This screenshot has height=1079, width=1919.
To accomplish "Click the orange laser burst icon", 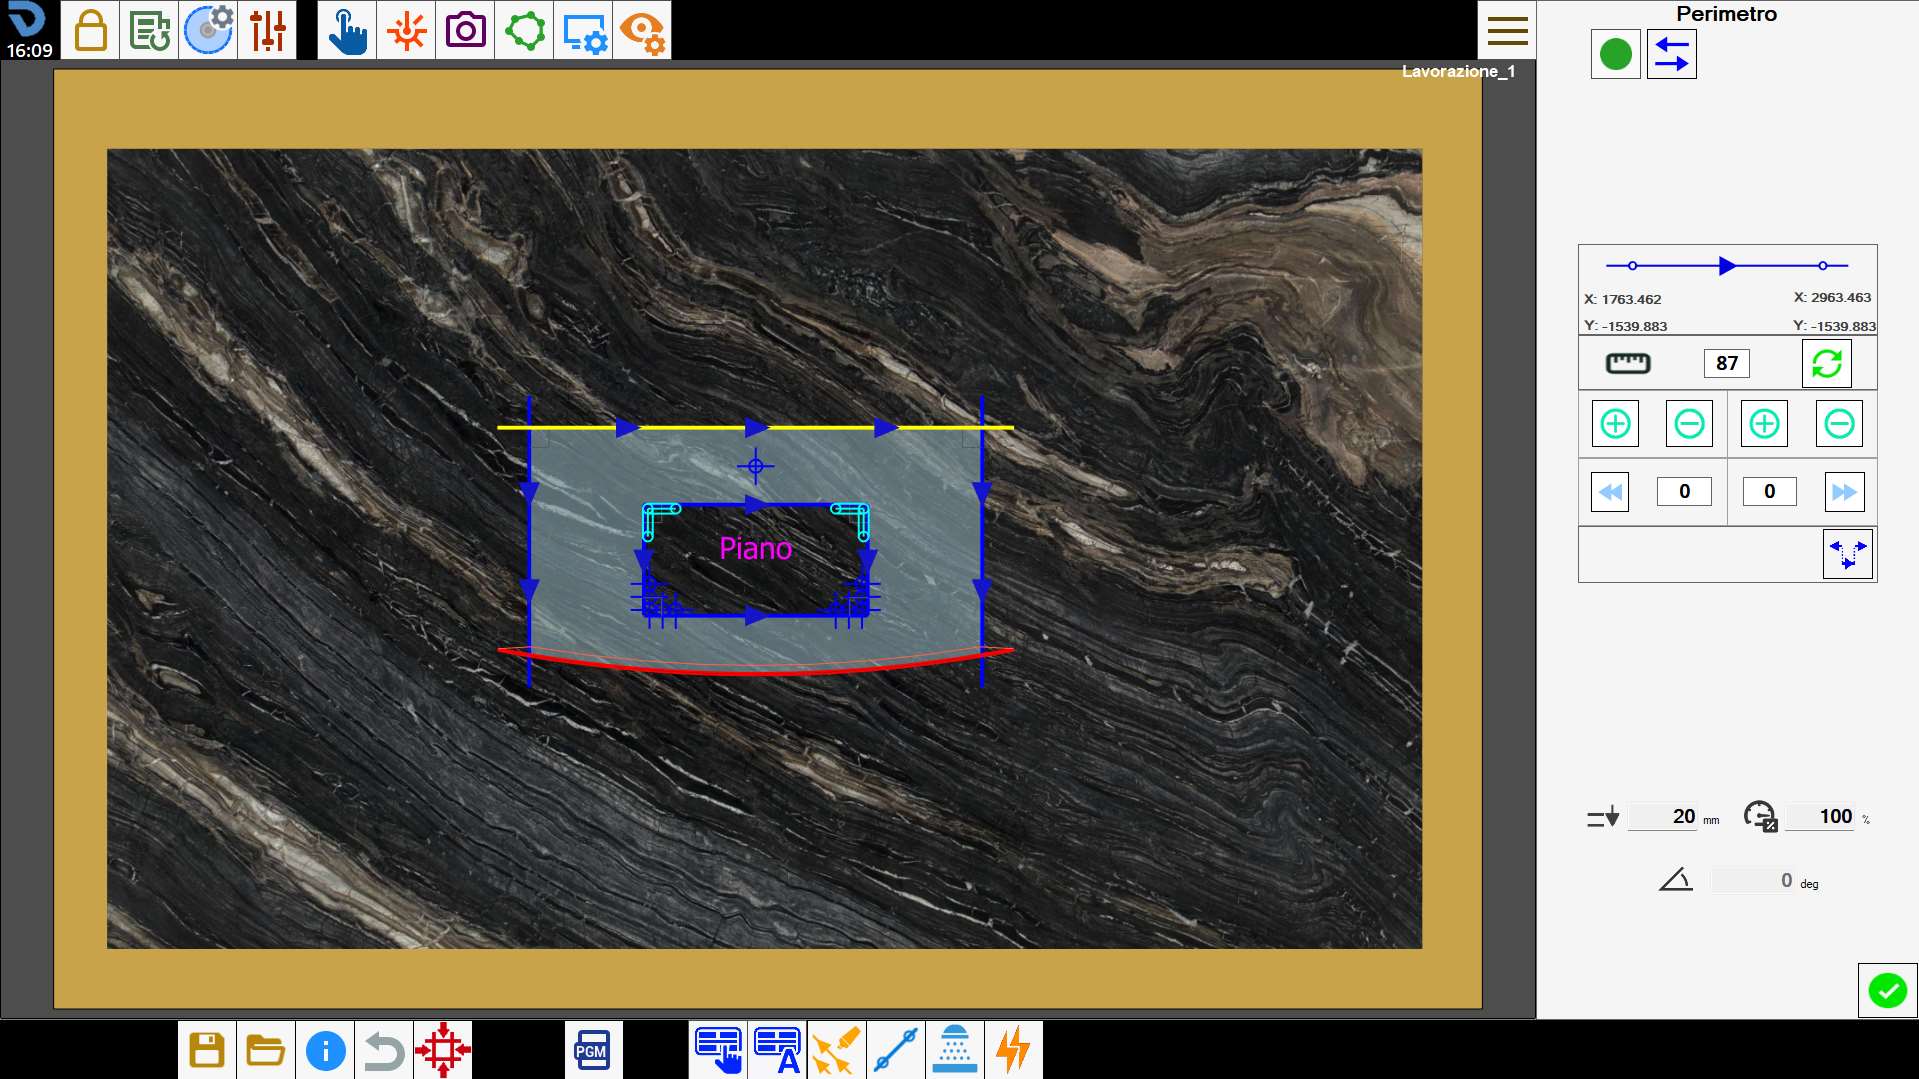I will click(406, 30).
